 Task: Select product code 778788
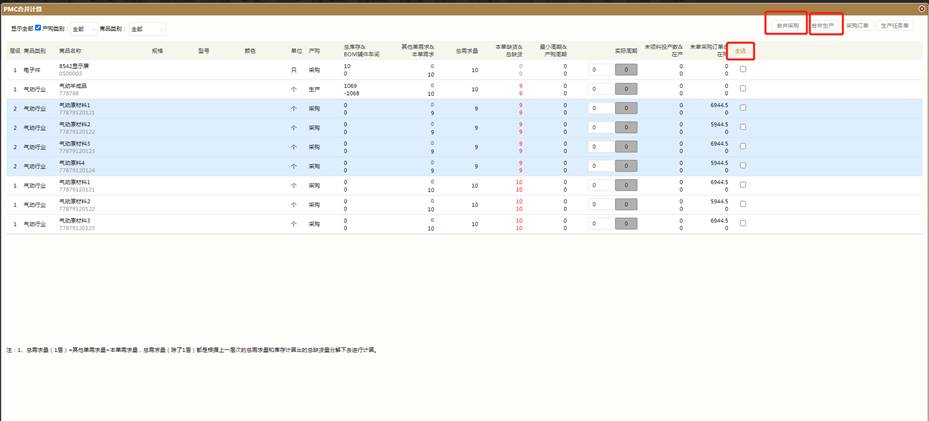coord(69,92)
